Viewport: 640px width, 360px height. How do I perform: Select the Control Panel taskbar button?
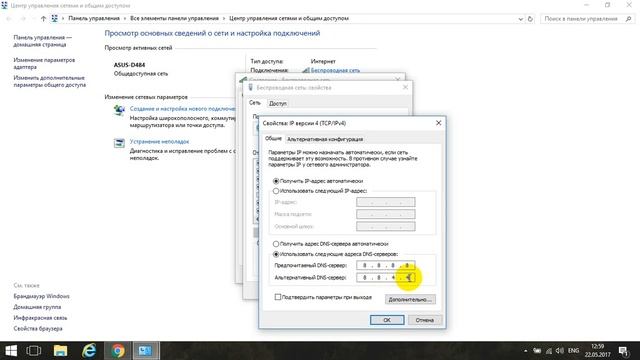pyautogui.click(x=145, y=351)
